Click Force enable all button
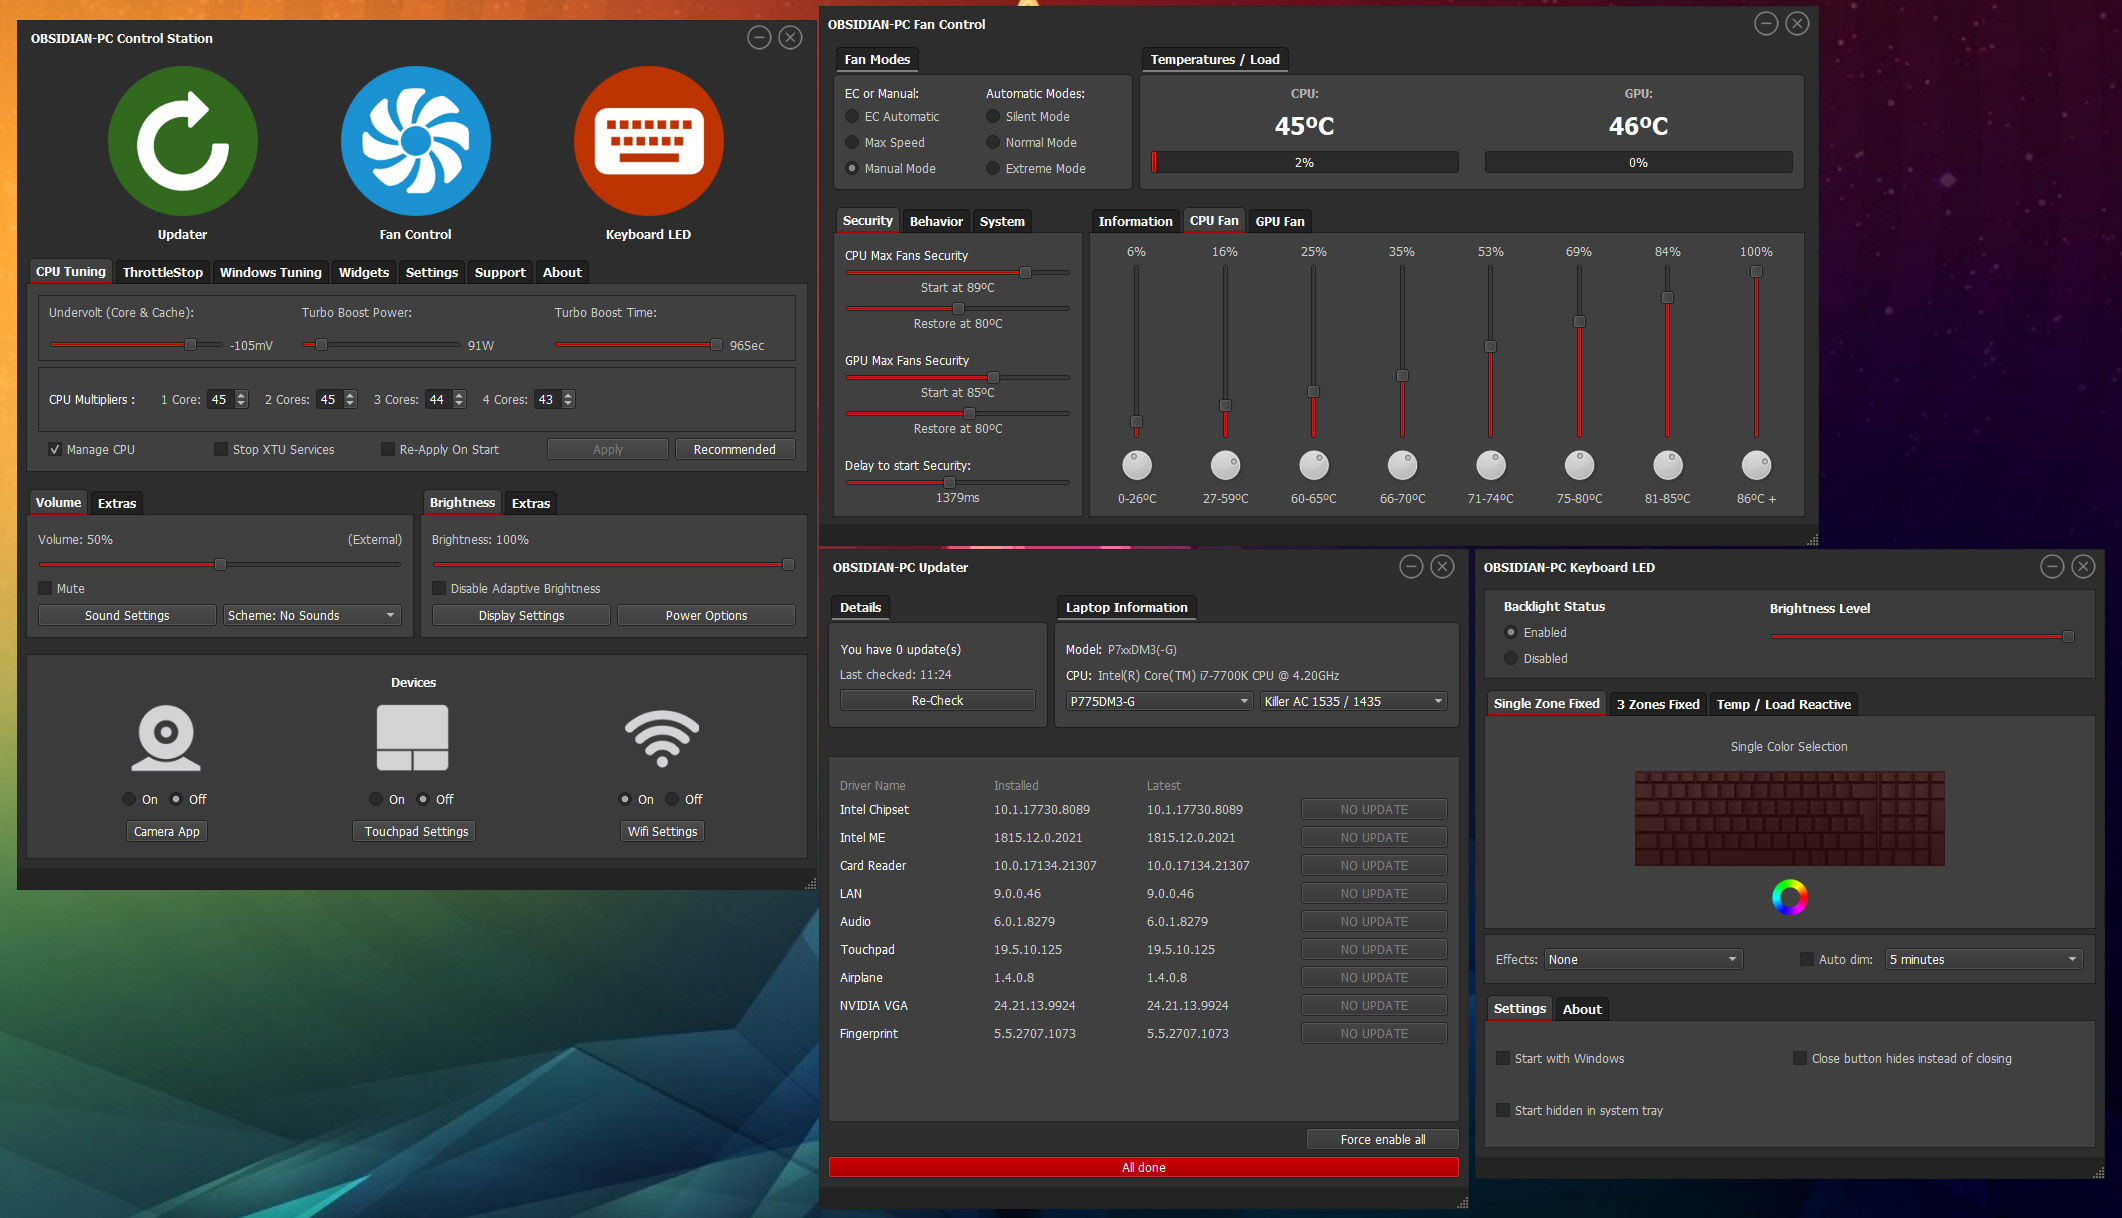The height and width of the screenshot is (1218, 2122). (1383, 1139)
